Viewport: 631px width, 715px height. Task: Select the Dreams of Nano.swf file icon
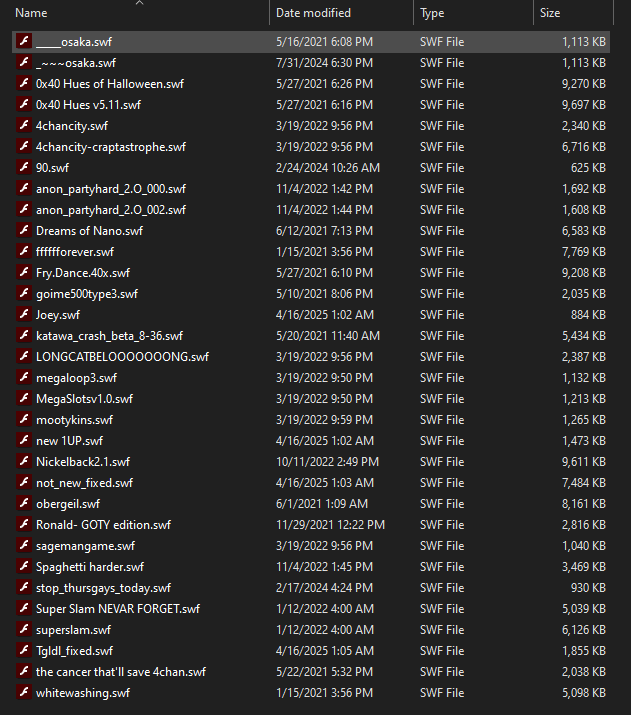(24, 230)
